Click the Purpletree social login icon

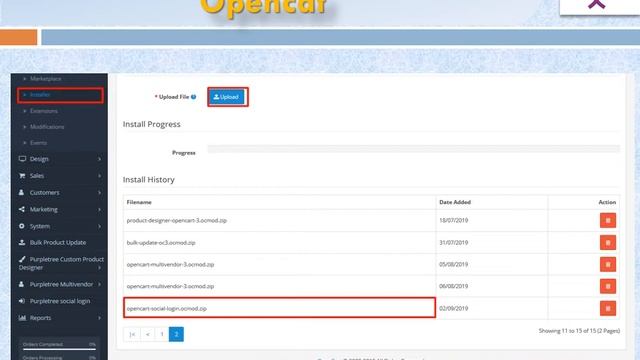coord(22,301)
